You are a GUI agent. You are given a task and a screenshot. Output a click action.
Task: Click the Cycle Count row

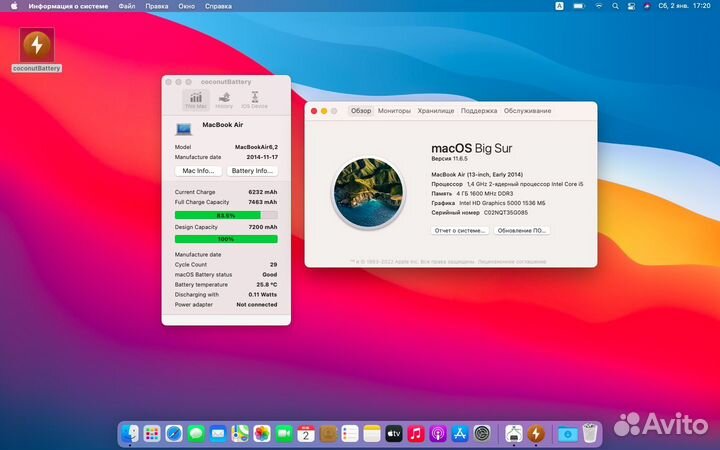tap(226, 264)
